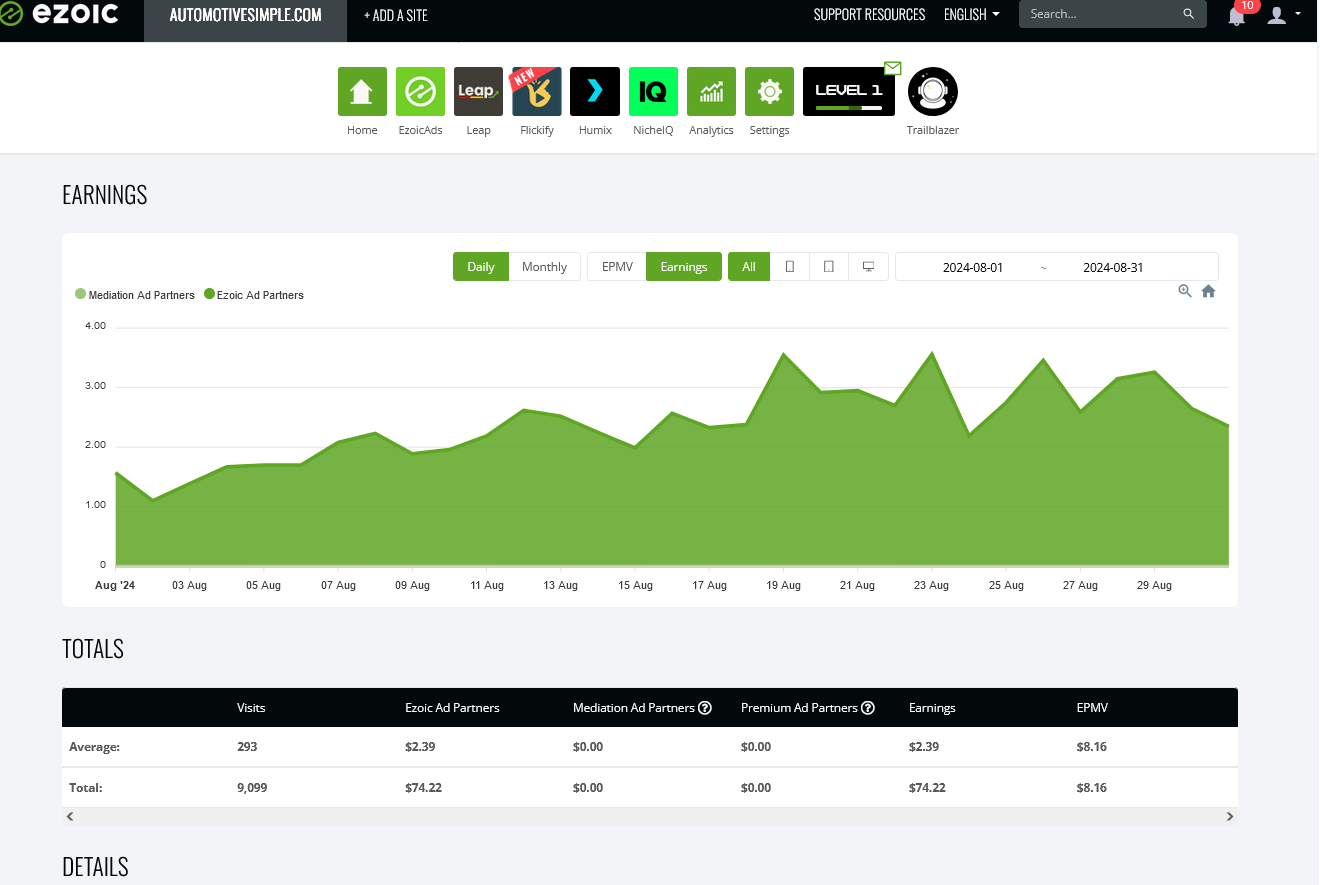Reset chart with the home icon
Image resolution: width=1320 pixels, height=885 pixels.
tap(1208, 291)
